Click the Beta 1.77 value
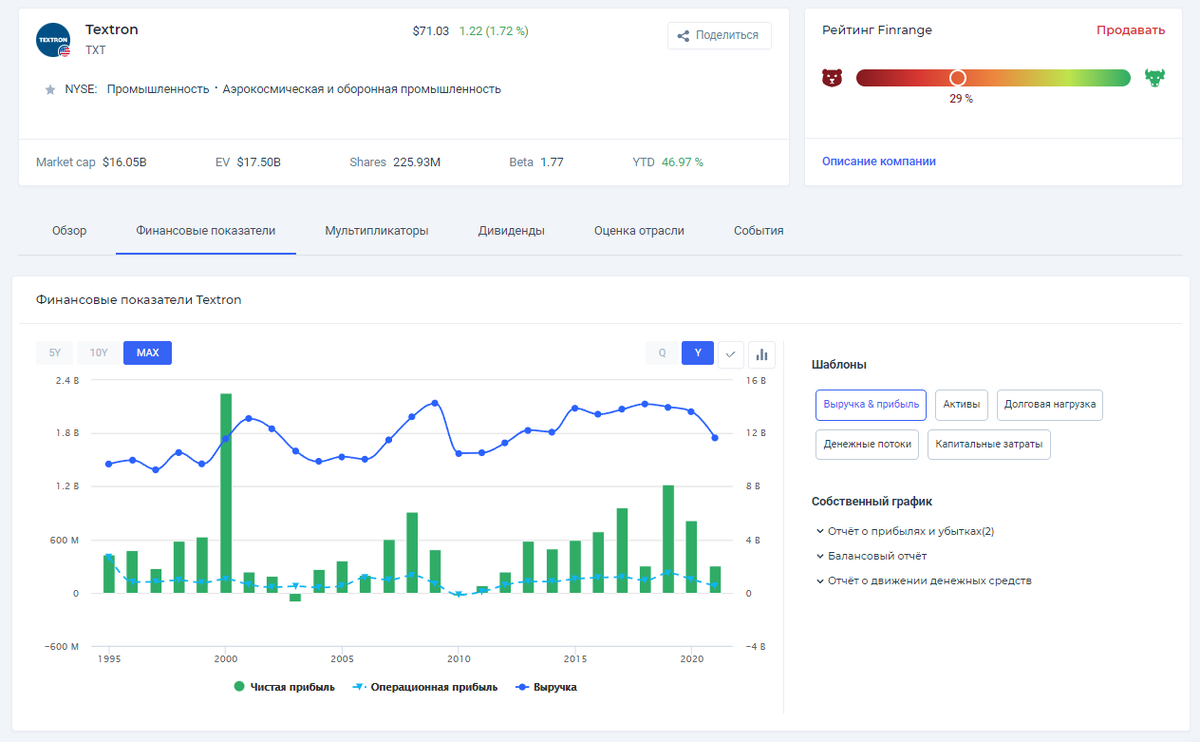 point(552,162)
